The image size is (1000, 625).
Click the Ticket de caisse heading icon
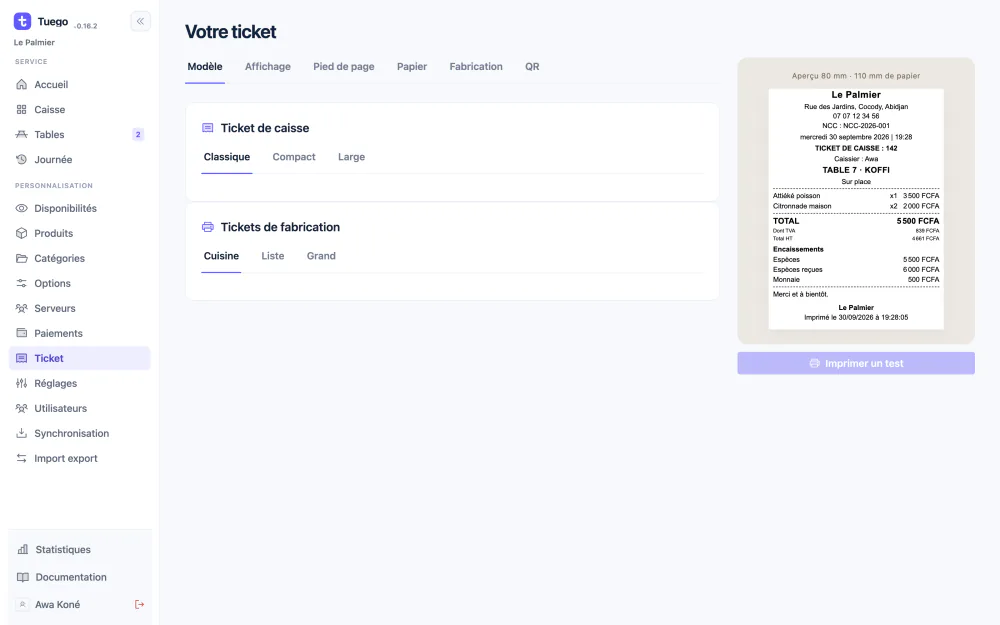click(207, 128)
